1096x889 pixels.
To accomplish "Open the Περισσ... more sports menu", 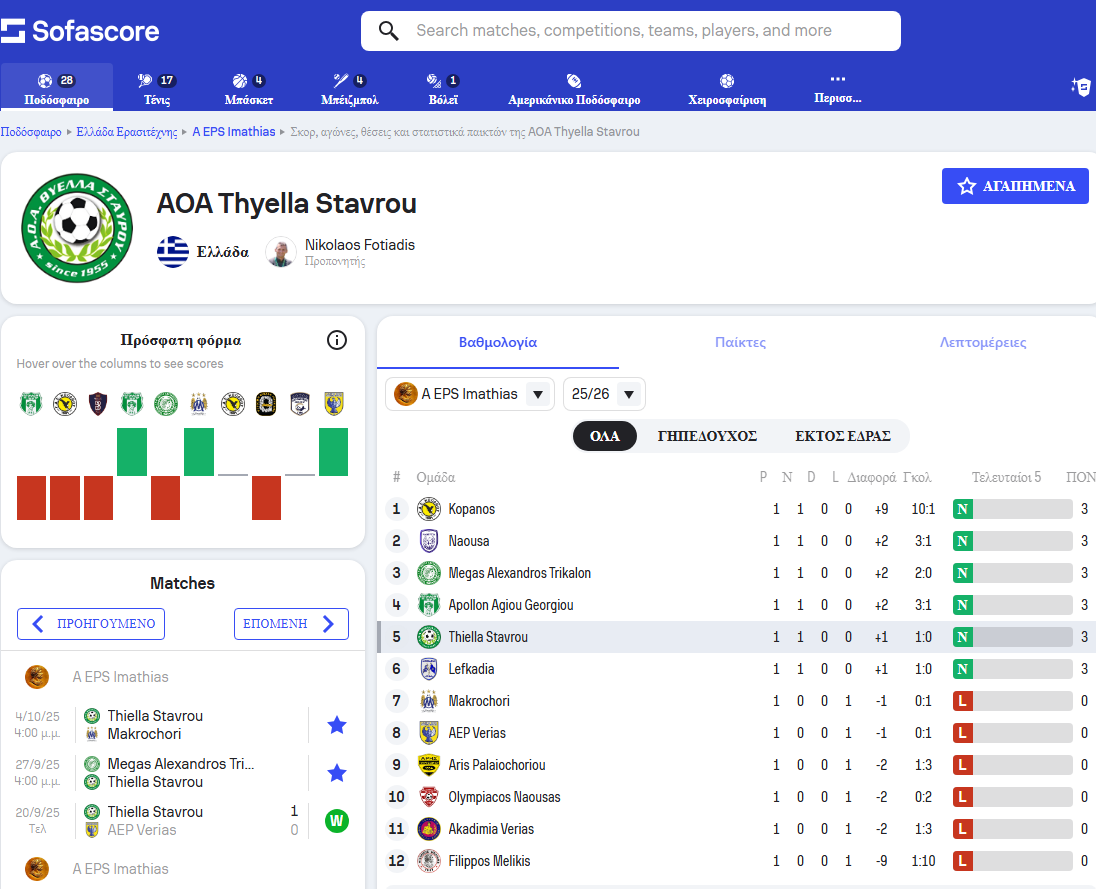I will [837, 89].
